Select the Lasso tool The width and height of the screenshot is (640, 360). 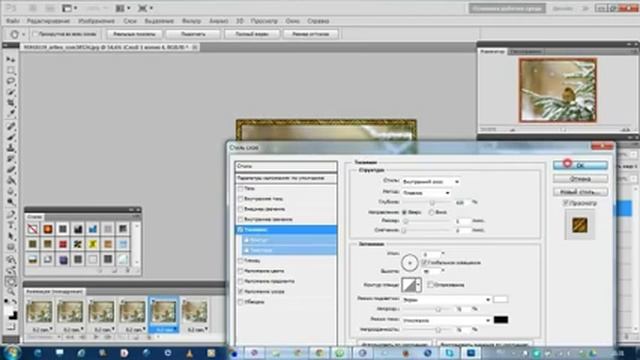coord(11,81)
